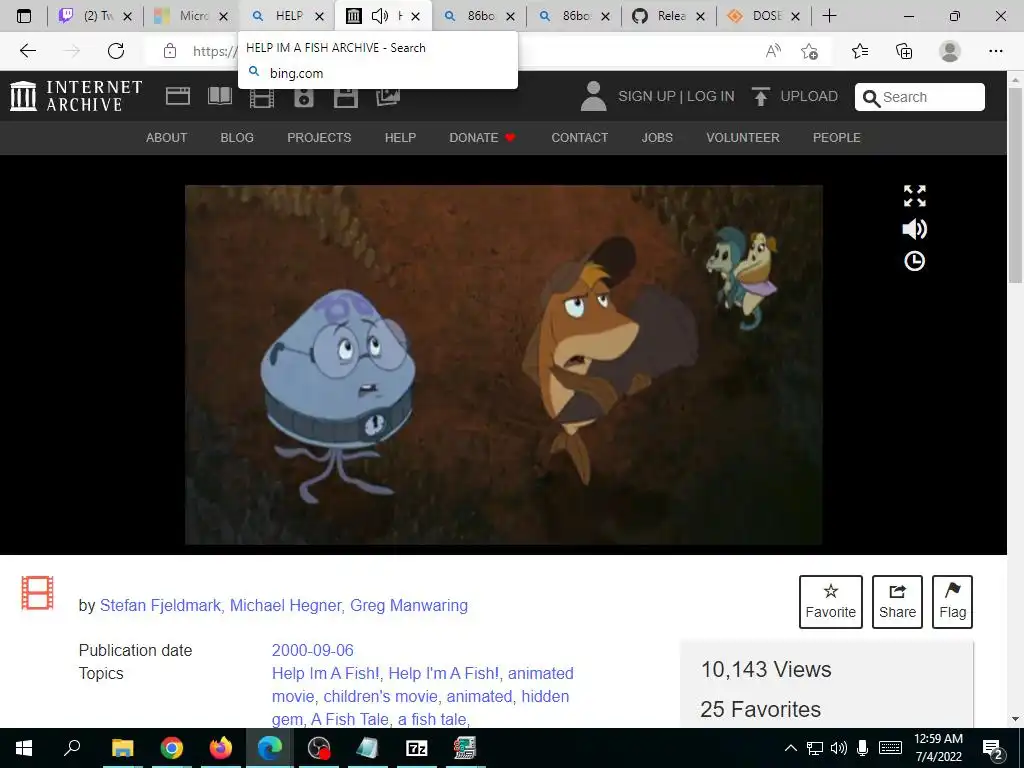Open 7-Zip from the taskbar

click(x=416, y=748)
